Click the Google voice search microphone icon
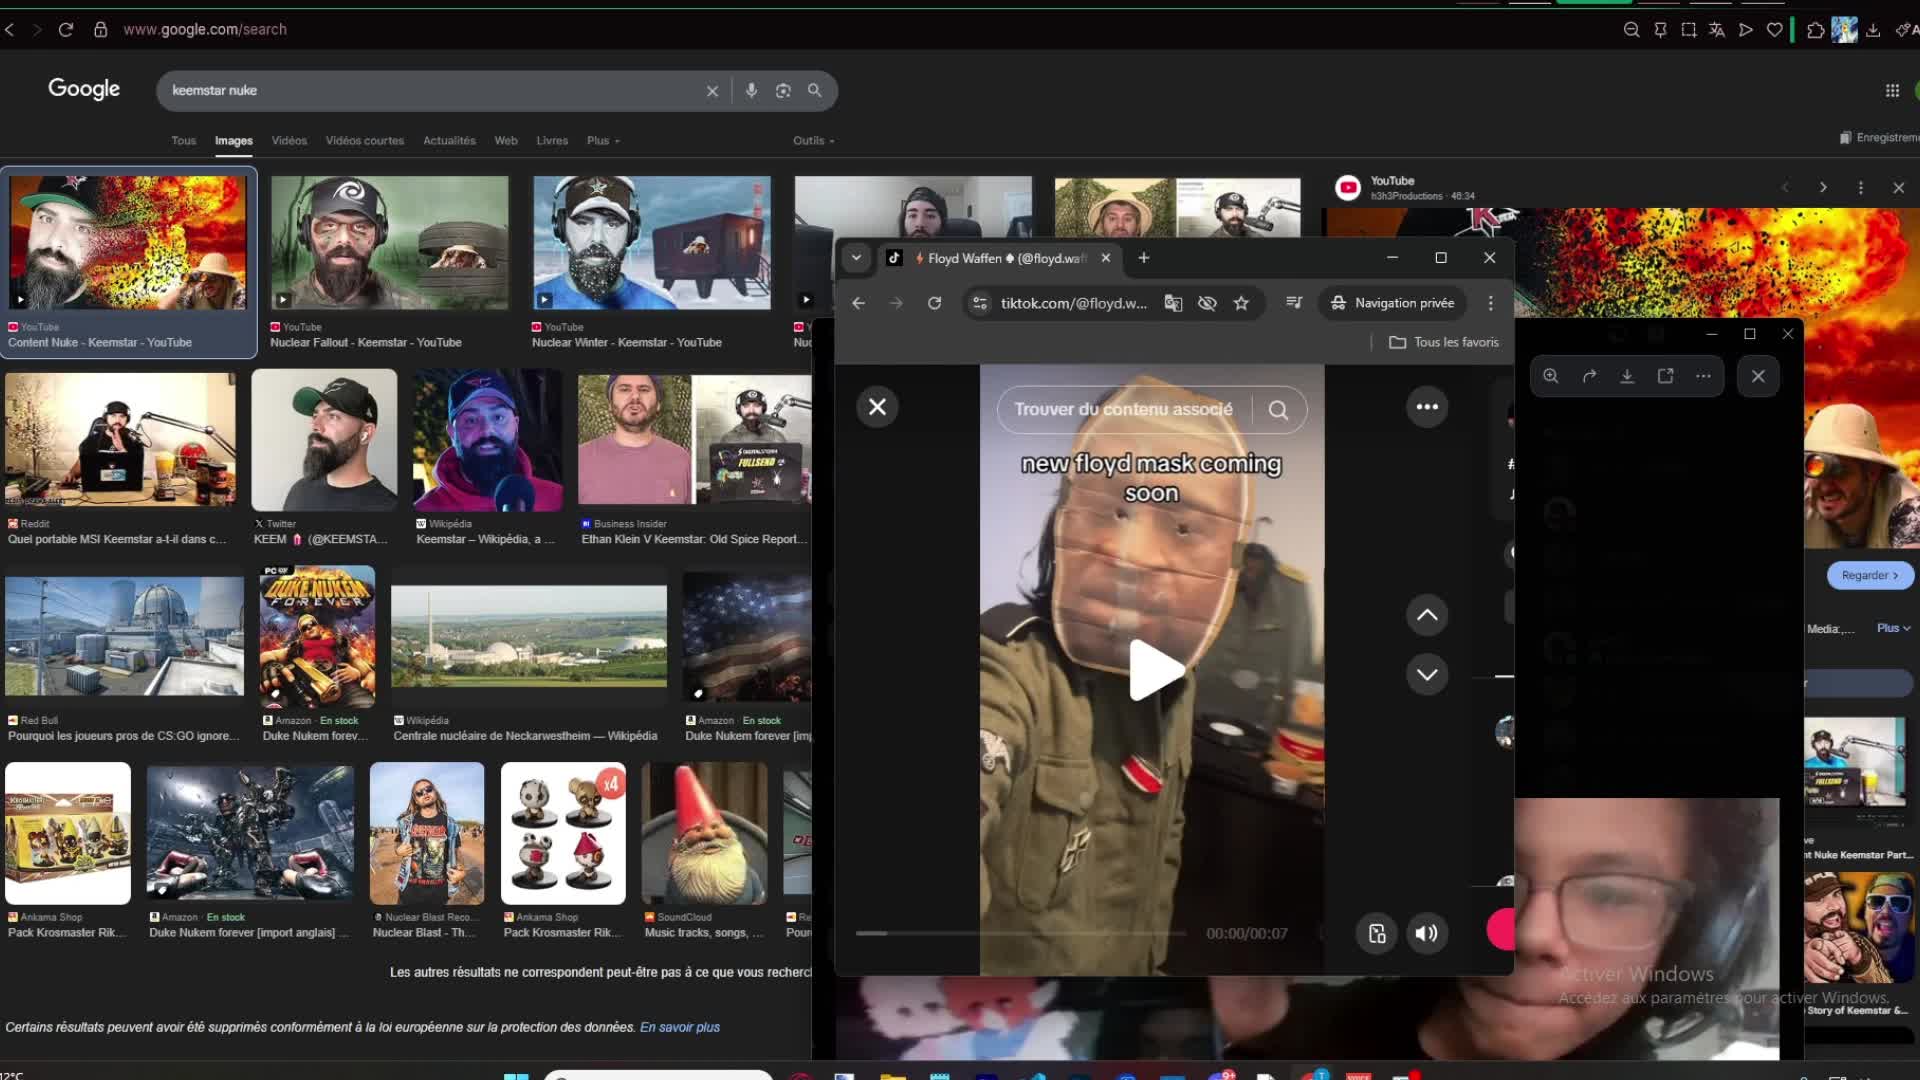 (x=751, y=91)
